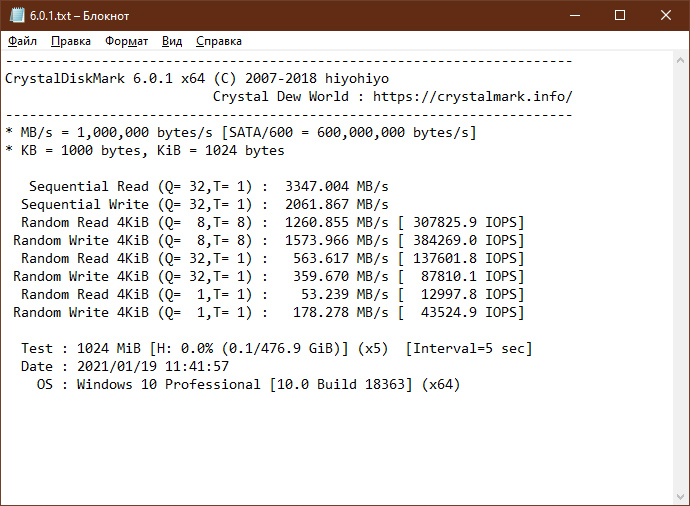Click the text 'CrystalDiskMark'
Image resolution: width=690 pixels, height=506 pixels.
(65, 79)
